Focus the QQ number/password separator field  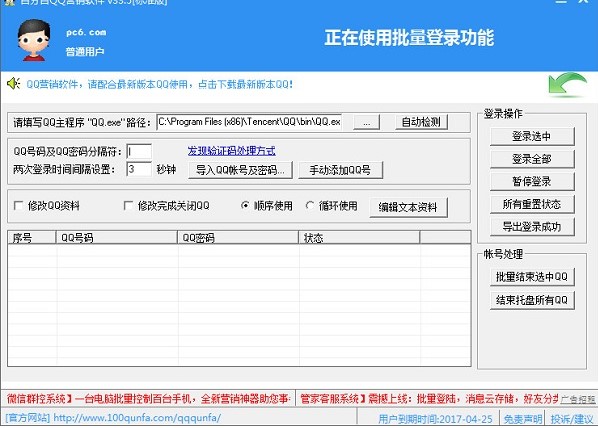(139, 151)
